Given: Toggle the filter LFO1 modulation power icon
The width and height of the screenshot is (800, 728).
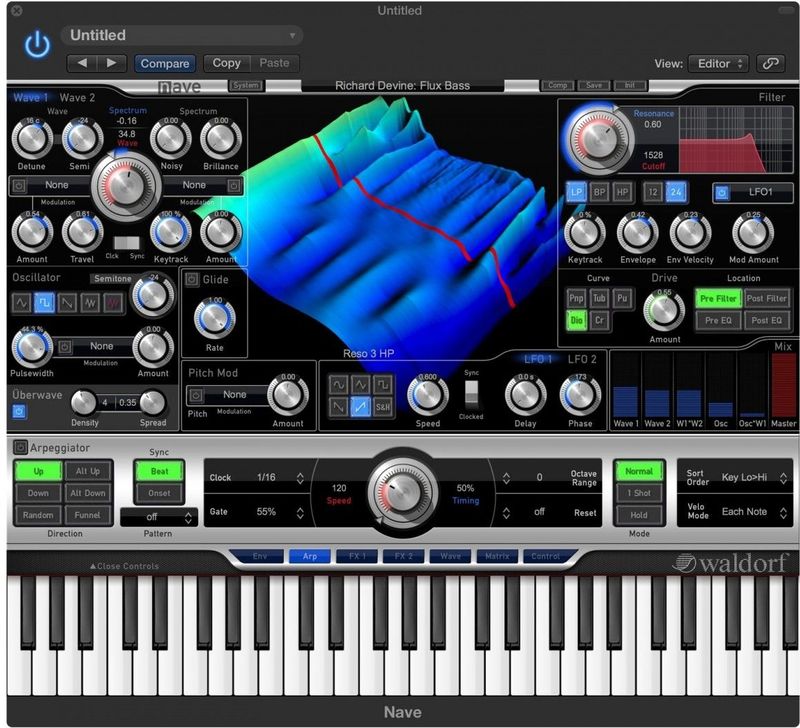Looking at the screenshot, I should [721, 193].
